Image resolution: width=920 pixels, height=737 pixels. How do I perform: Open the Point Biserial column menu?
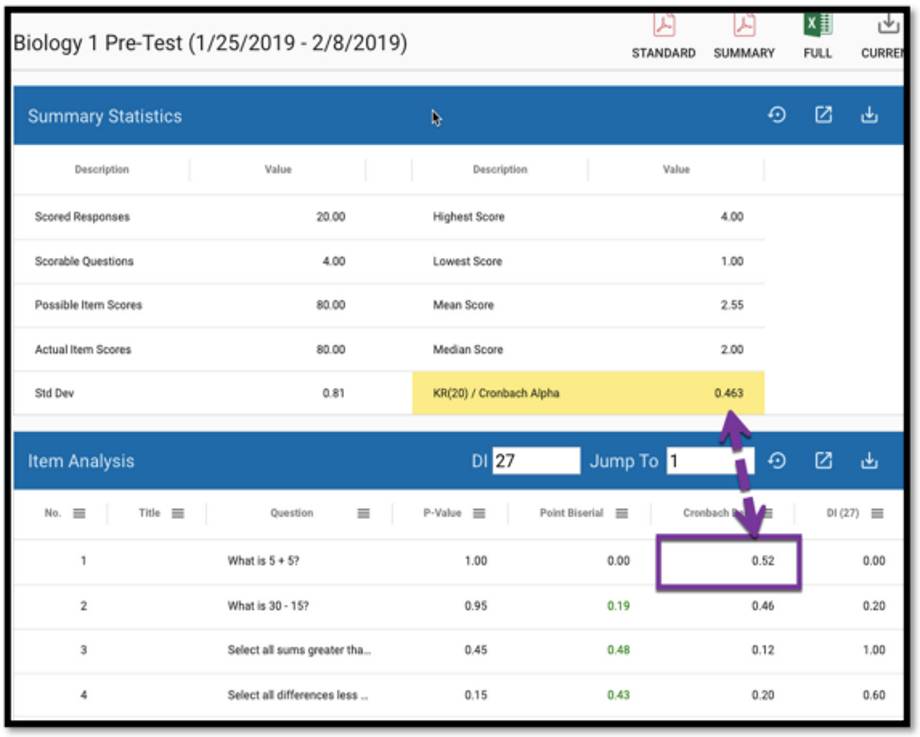tap(622, 514)
